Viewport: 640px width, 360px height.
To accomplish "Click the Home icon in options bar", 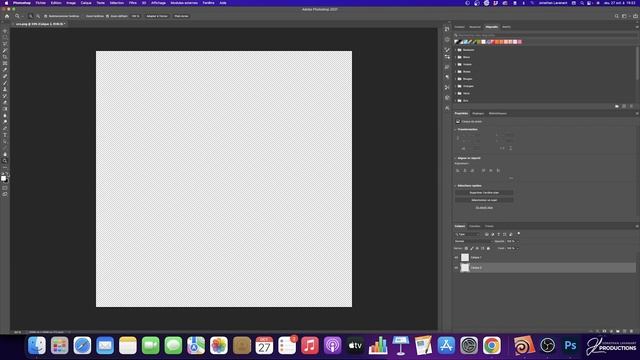I will point(7,16).
